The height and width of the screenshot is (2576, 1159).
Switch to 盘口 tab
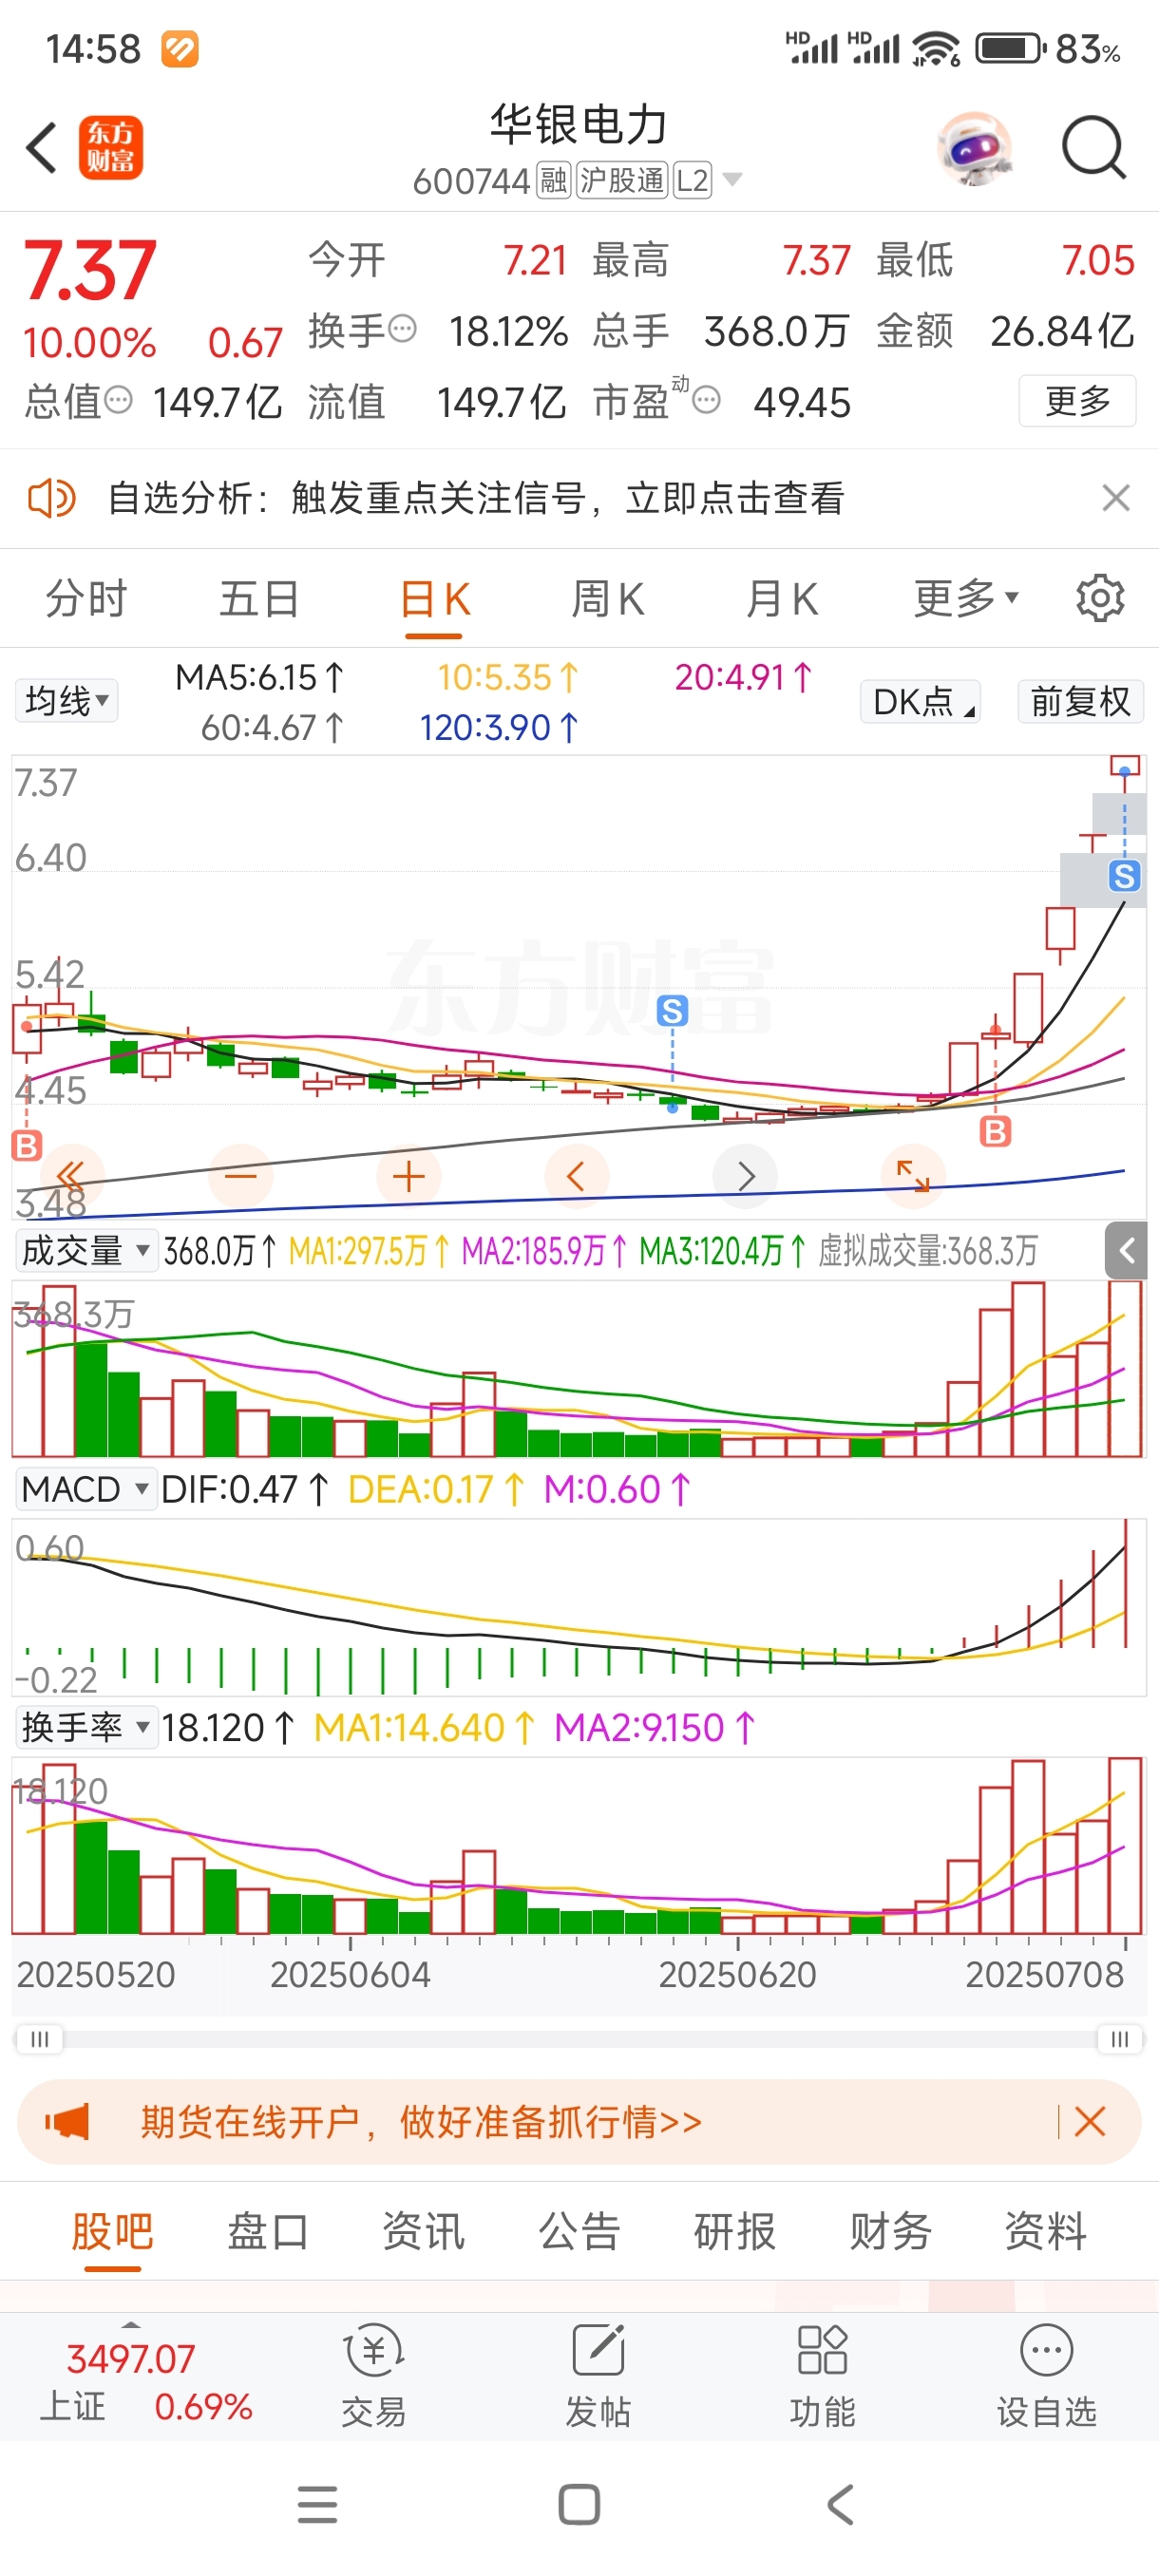[x=268, y=2232]
